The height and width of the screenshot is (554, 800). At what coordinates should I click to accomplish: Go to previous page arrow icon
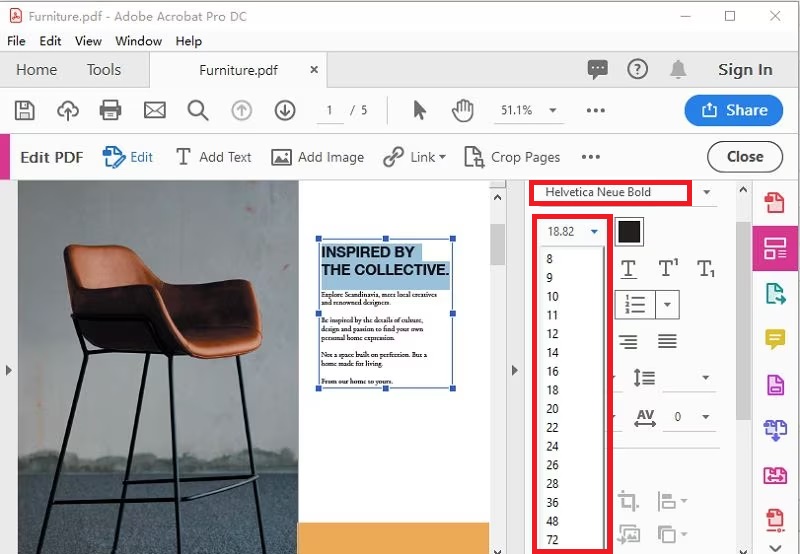(242, 110)
